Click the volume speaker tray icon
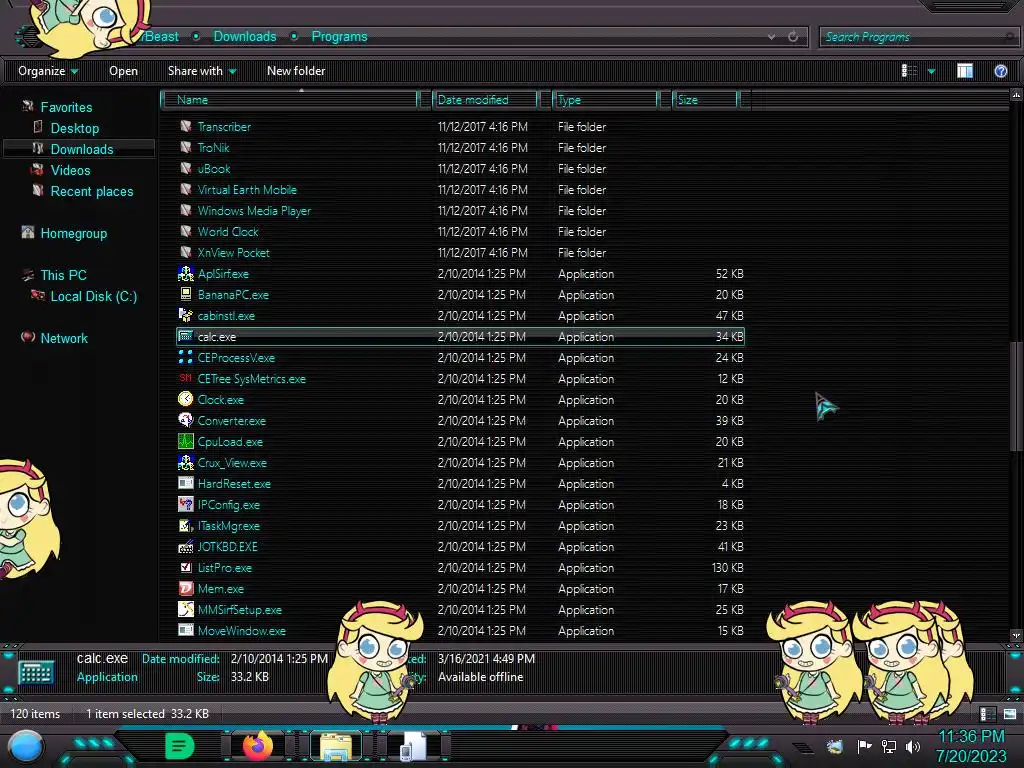The width and height of the screenshot is (1024, 768). click(913, 746)
